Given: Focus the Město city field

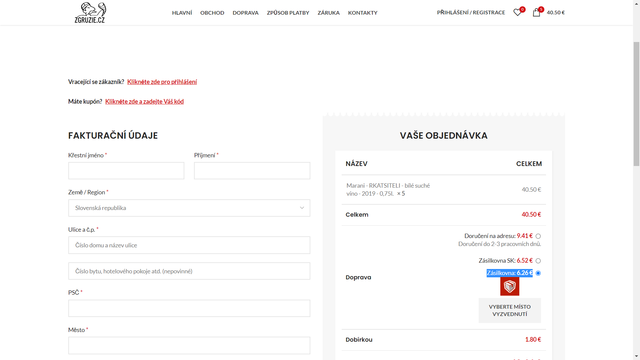Looking at the screenshot, I should tap(189, 345).
